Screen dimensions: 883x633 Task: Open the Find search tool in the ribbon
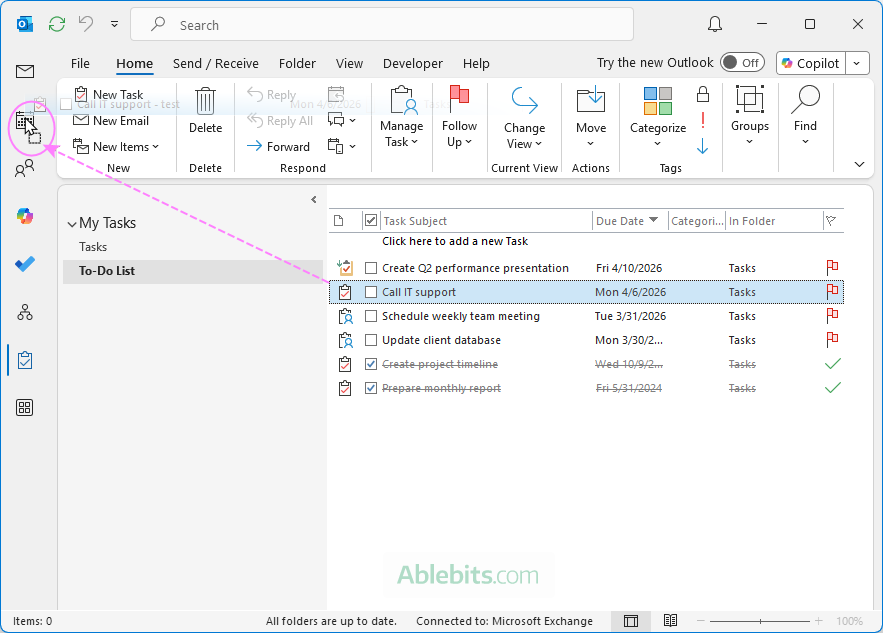pos(805,118)
